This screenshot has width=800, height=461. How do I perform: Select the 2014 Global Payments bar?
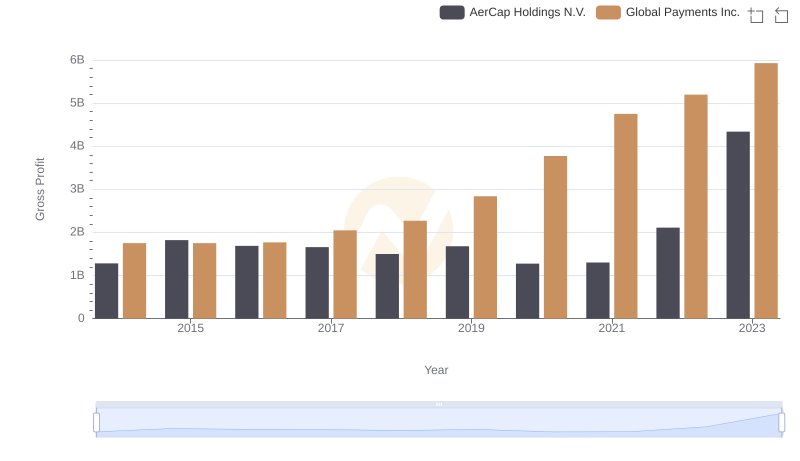[x=134, y=280]
